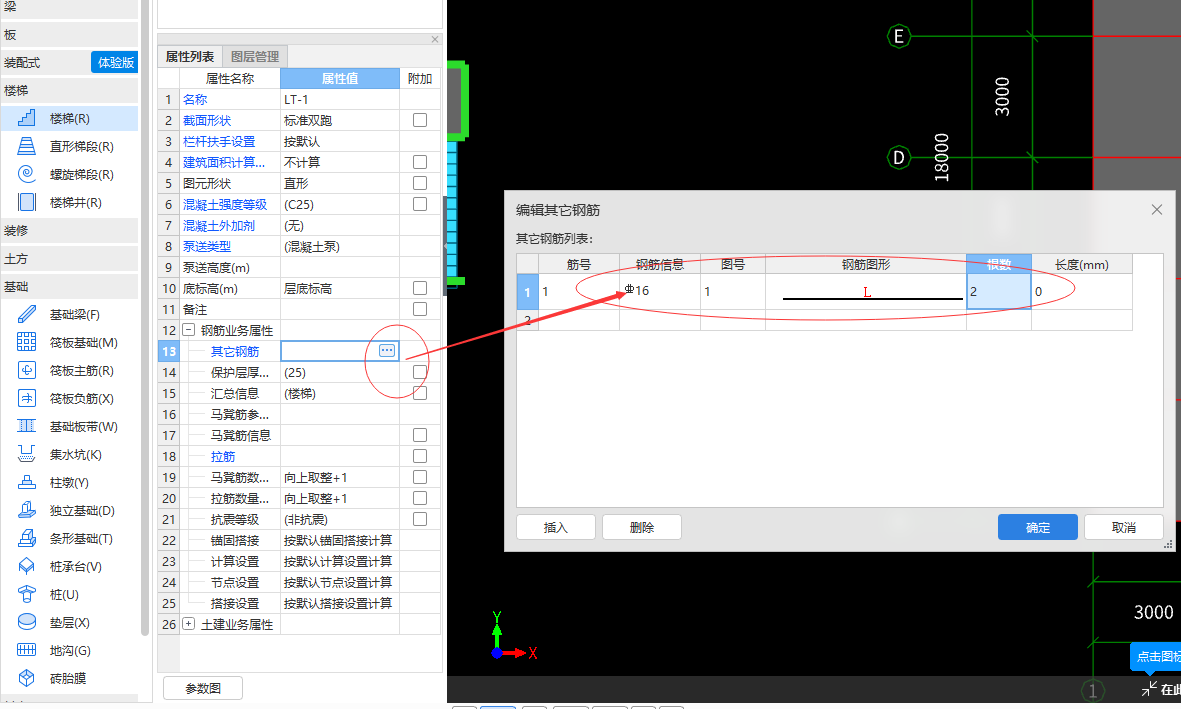Switch to the 图层管理 tab
Viewport: 1181px width, 709px height.
(x=255, y=57)
